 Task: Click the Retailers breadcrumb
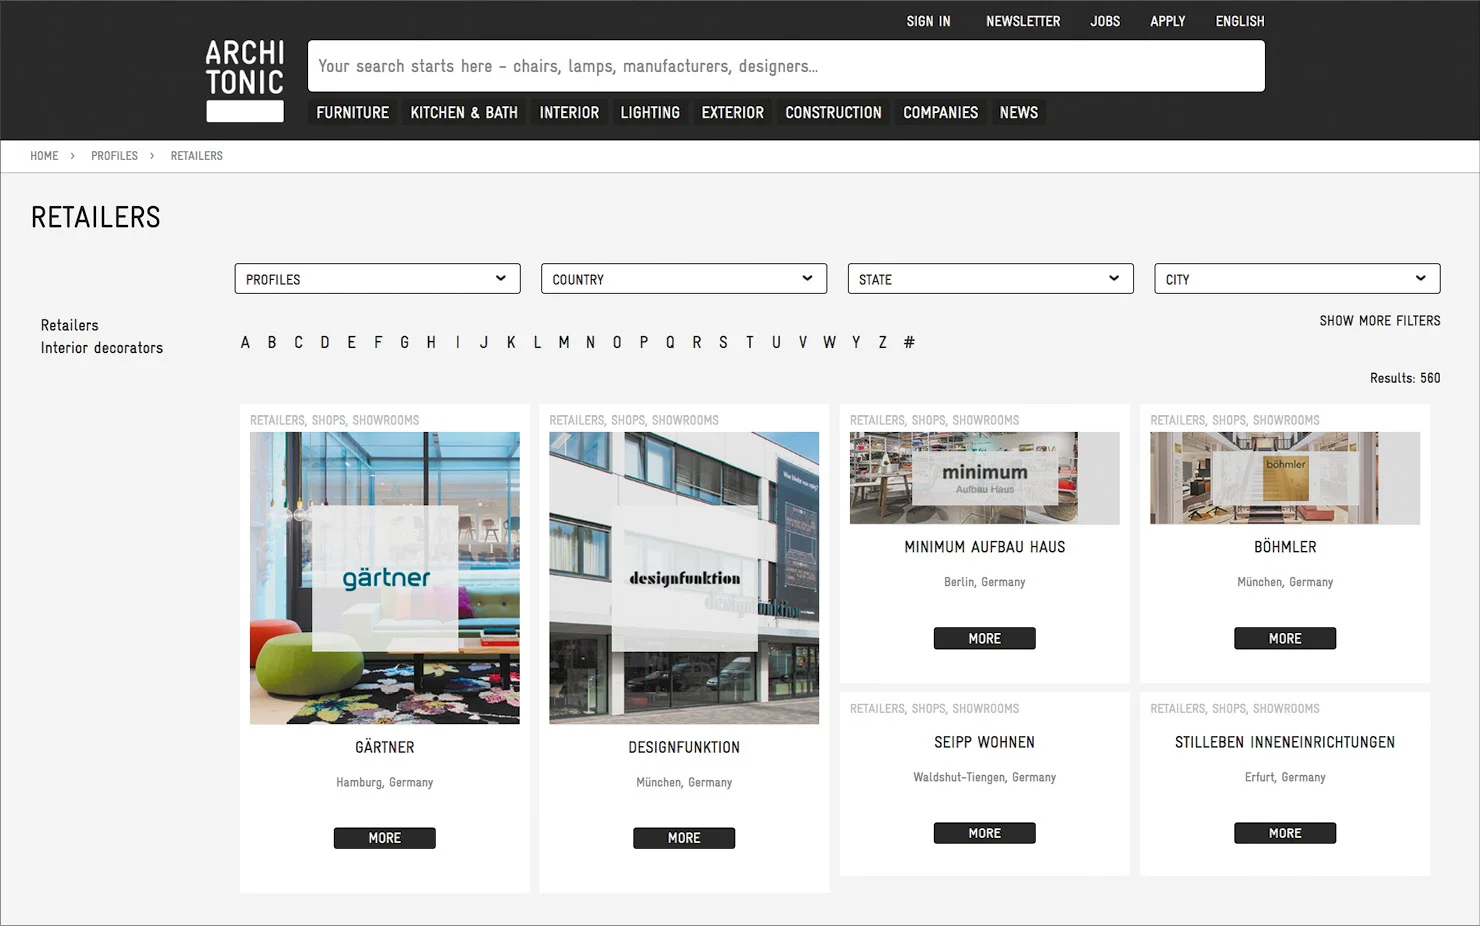coord(196,156)
